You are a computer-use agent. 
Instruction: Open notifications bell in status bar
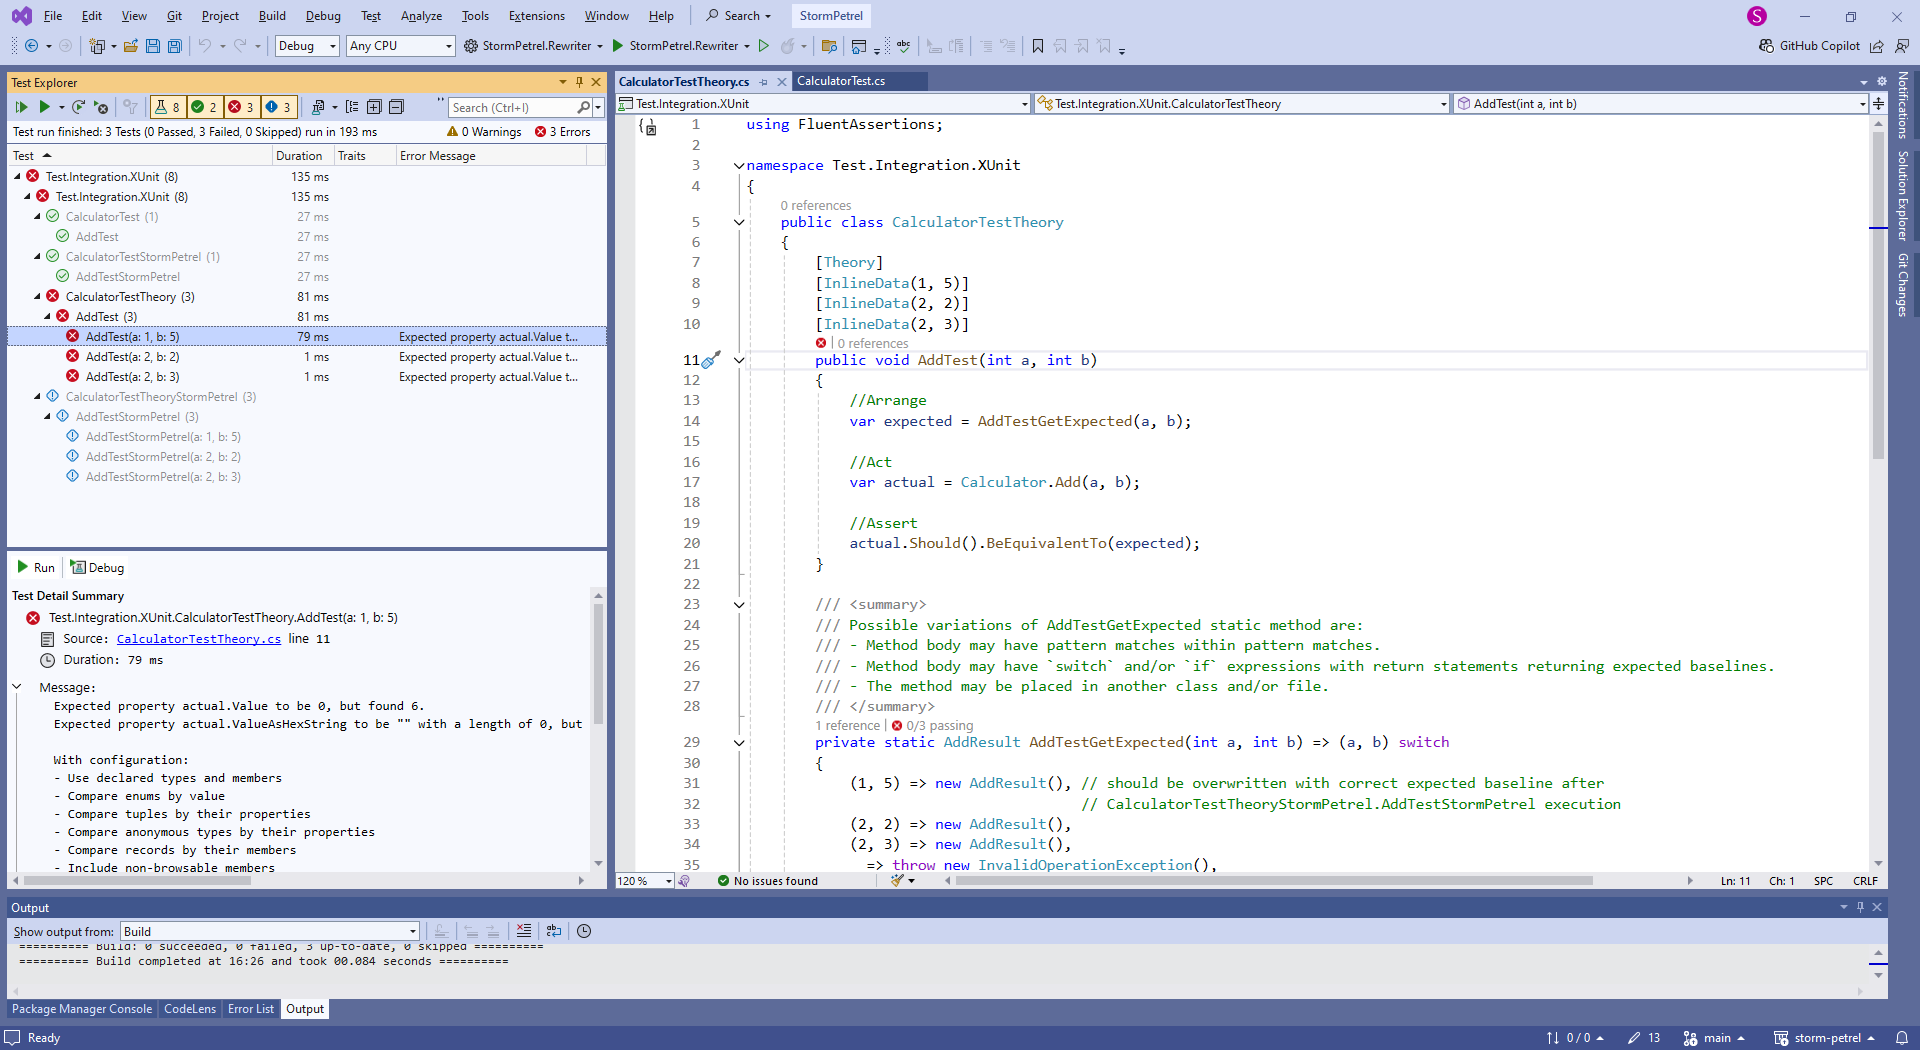pyautogui.click(x=1902, y=1038)
